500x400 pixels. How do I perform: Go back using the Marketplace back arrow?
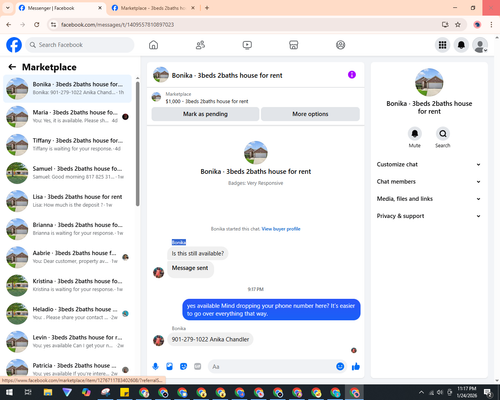(x=12, y=67)
